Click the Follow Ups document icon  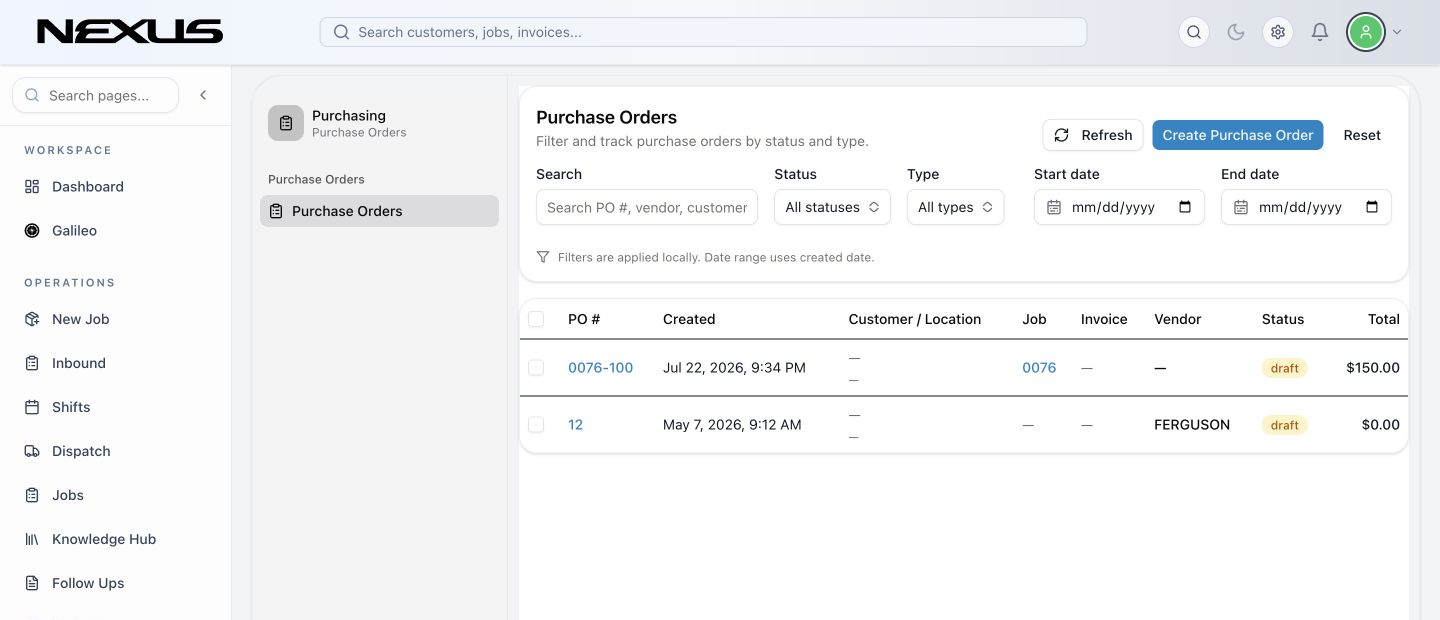click(x=32, y=583)
